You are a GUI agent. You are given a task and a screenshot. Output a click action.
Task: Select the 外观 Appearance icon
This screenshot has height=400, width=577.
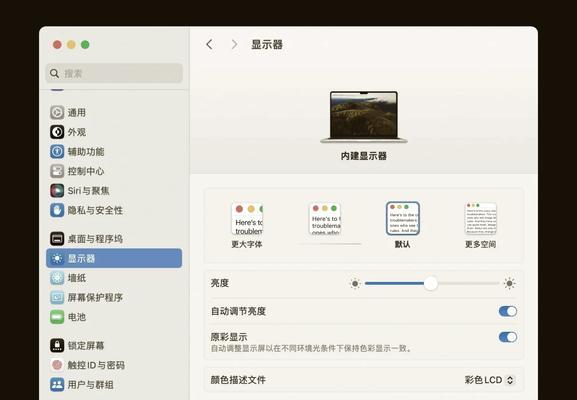click(x=57, y=132)
